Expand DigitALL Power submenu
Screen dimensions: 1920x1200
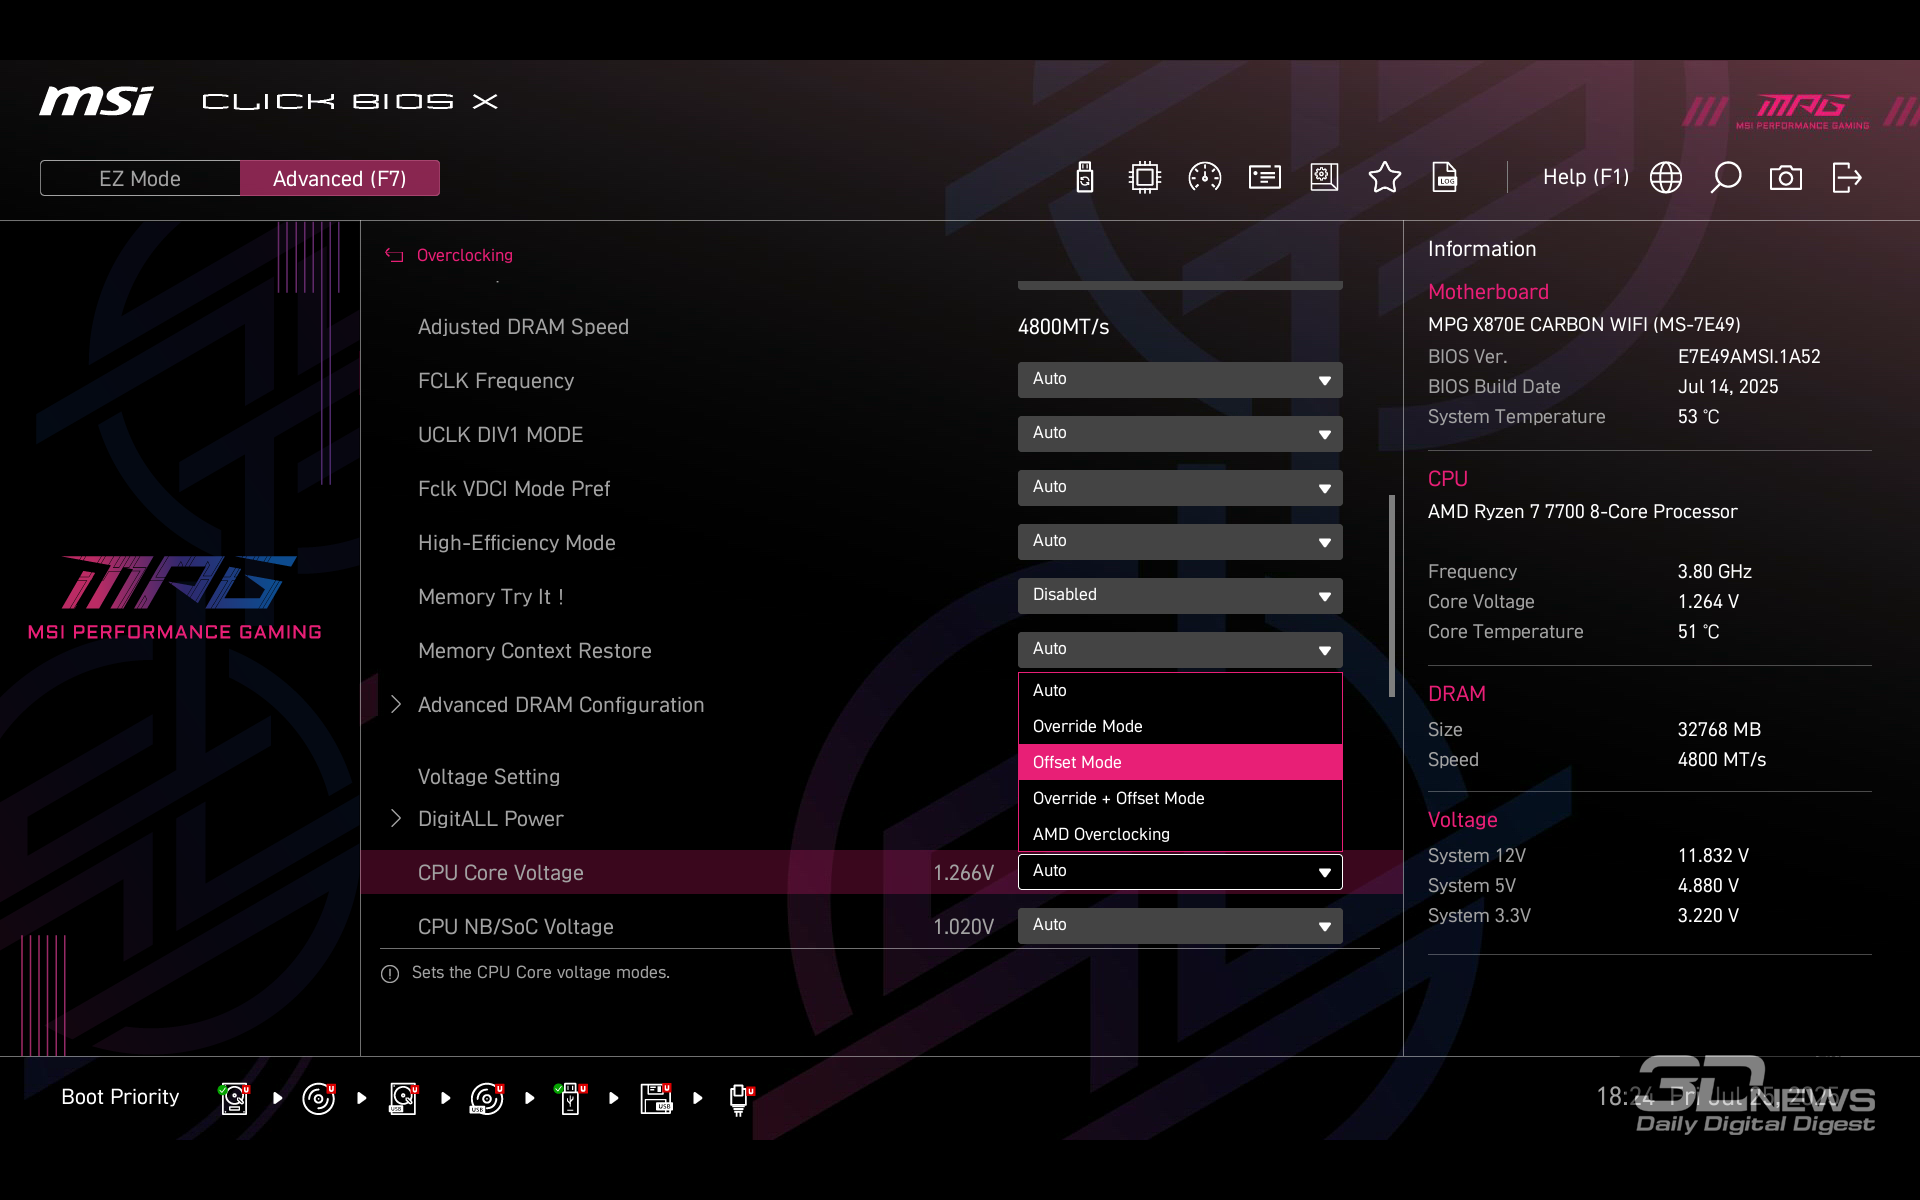pyautogui.click(x=490, y=819)
